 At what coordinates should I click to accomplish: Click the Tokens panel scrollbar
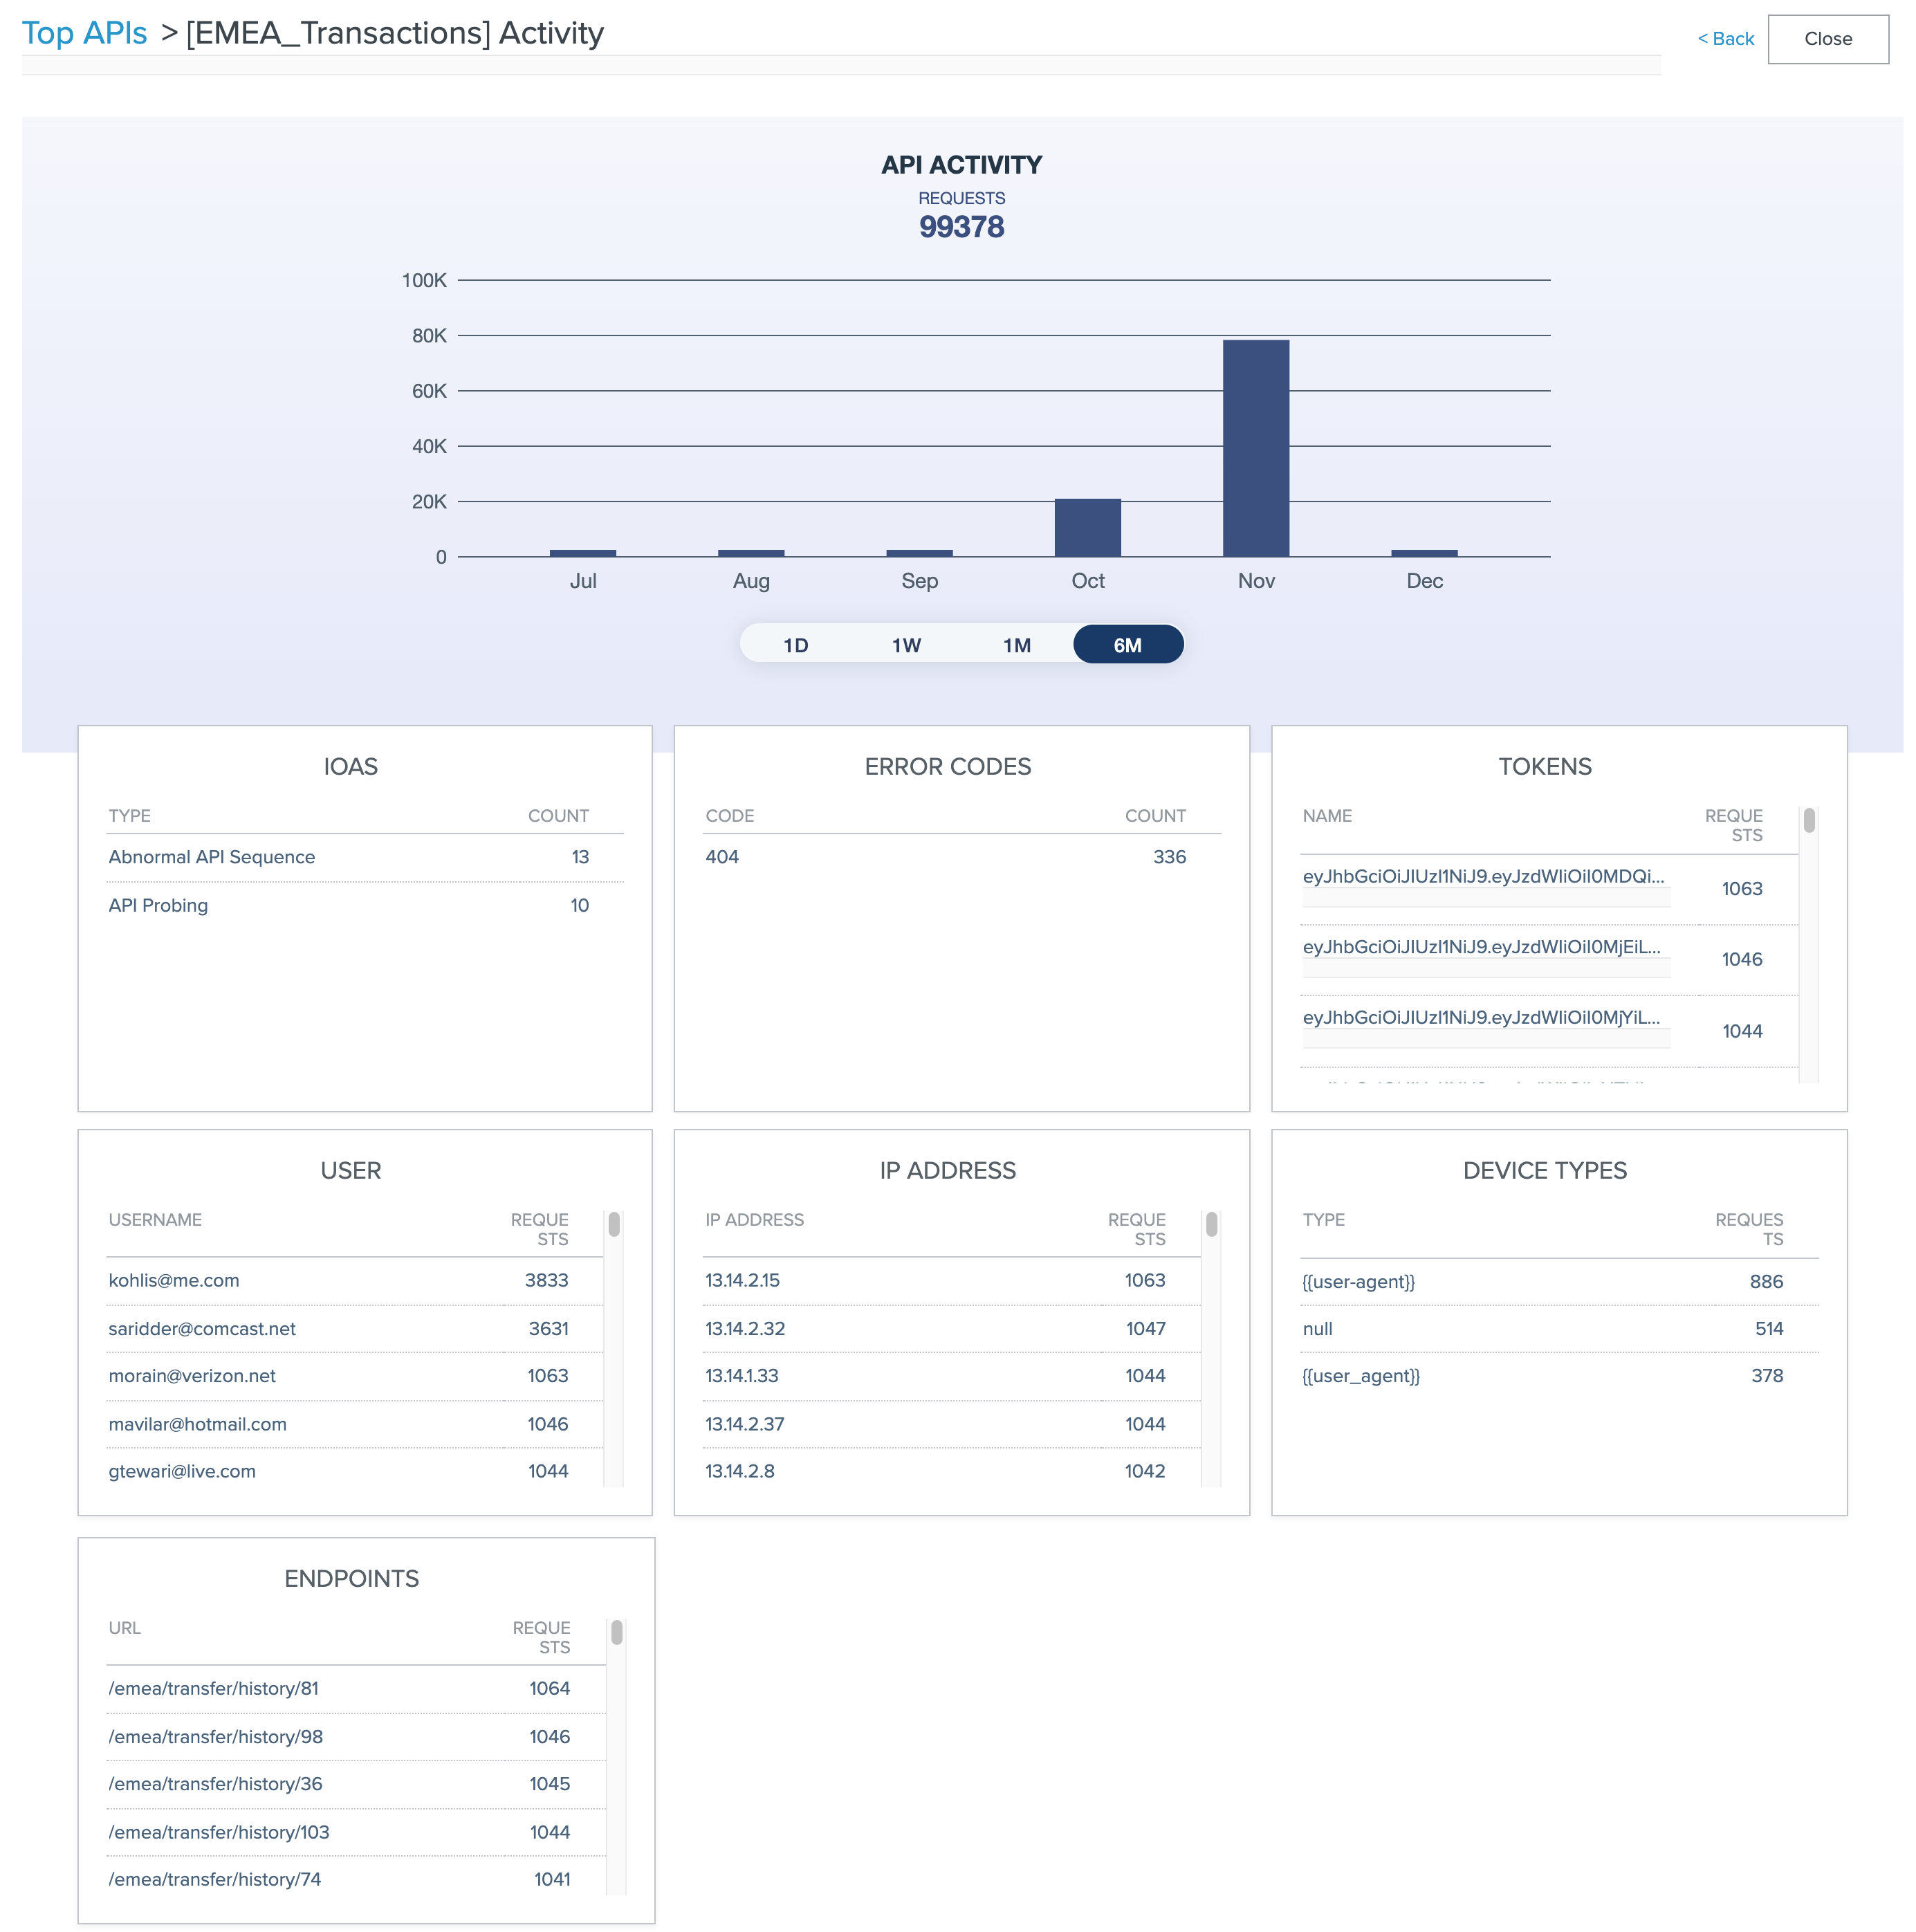(x=1808, y=821)
